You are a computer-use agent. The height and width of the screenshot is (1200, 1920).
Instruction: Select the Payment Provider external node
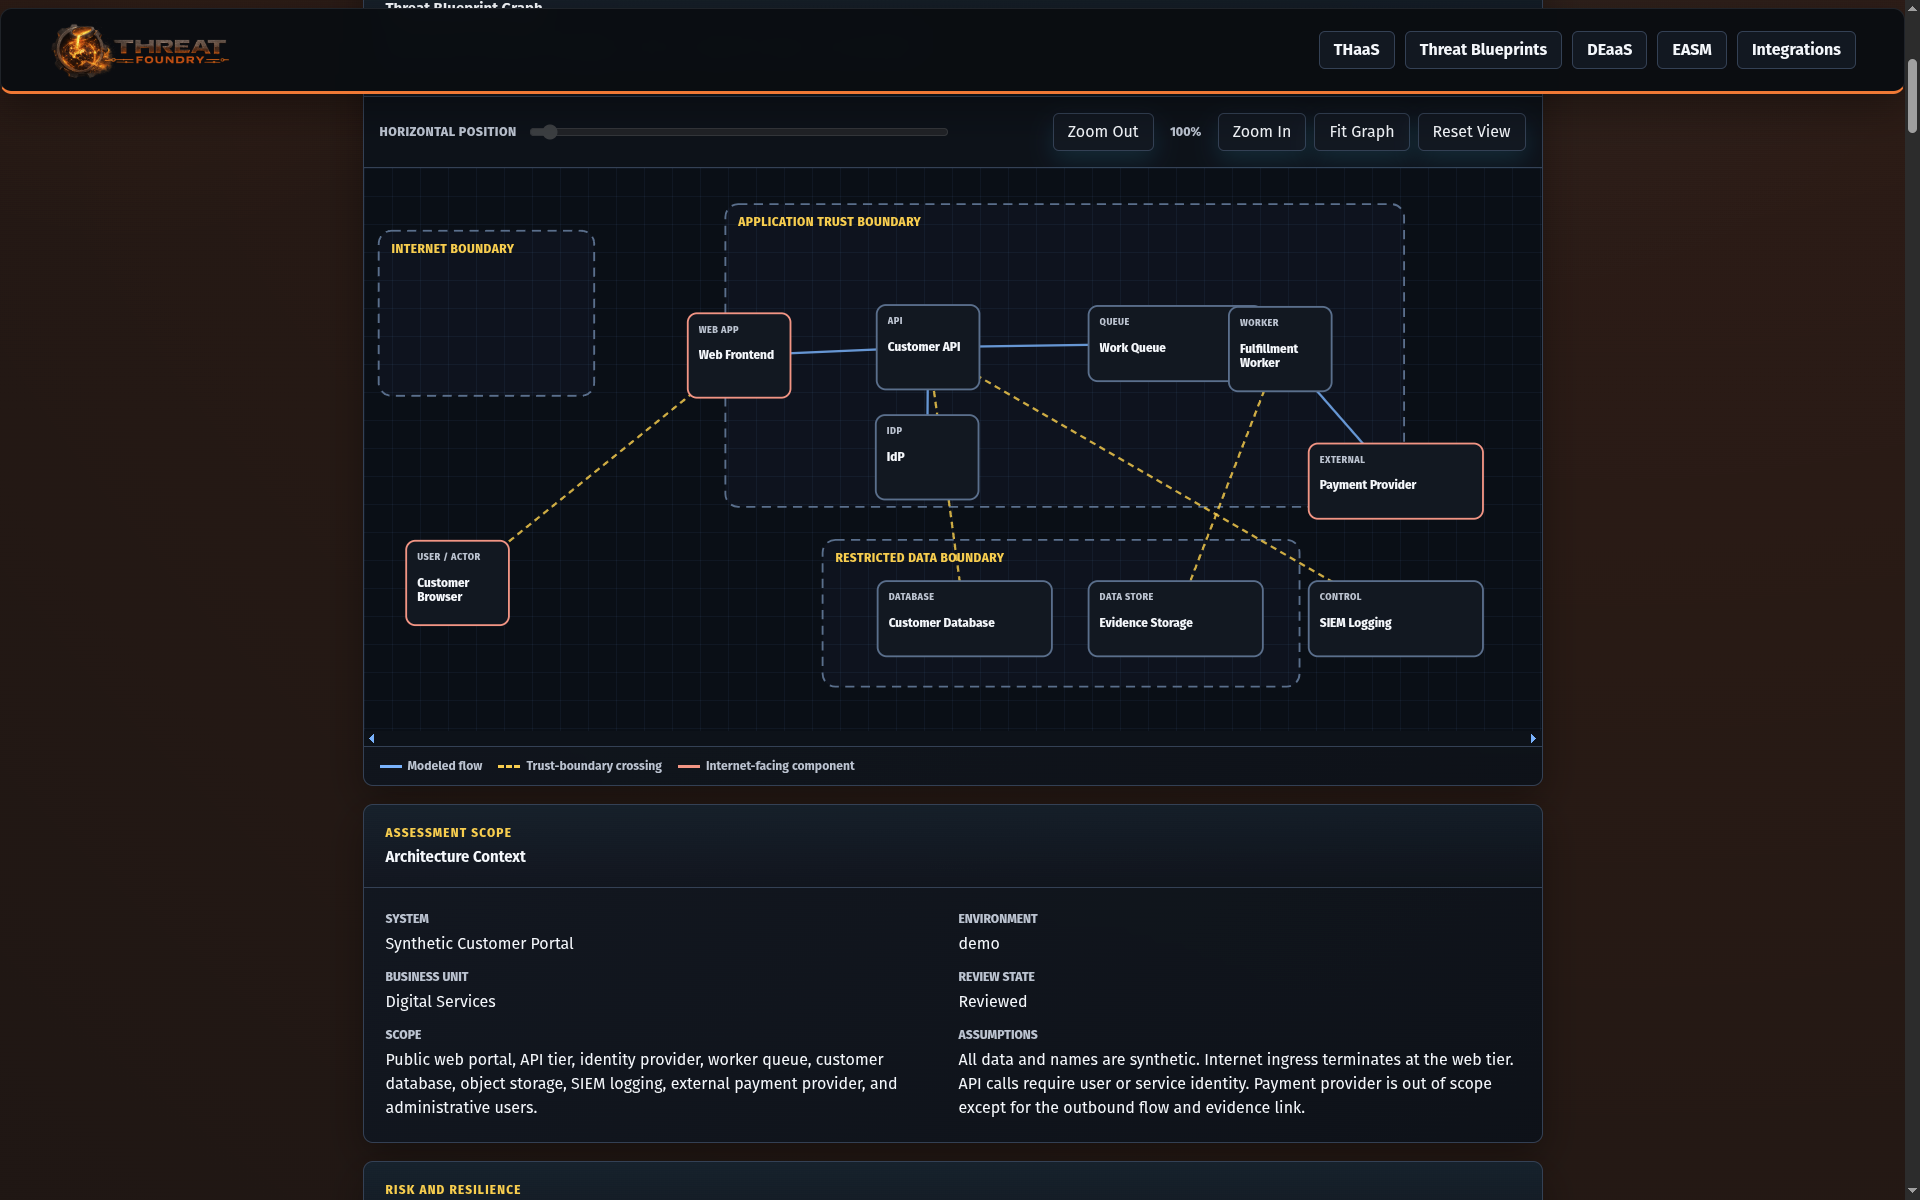point(1395,481)
